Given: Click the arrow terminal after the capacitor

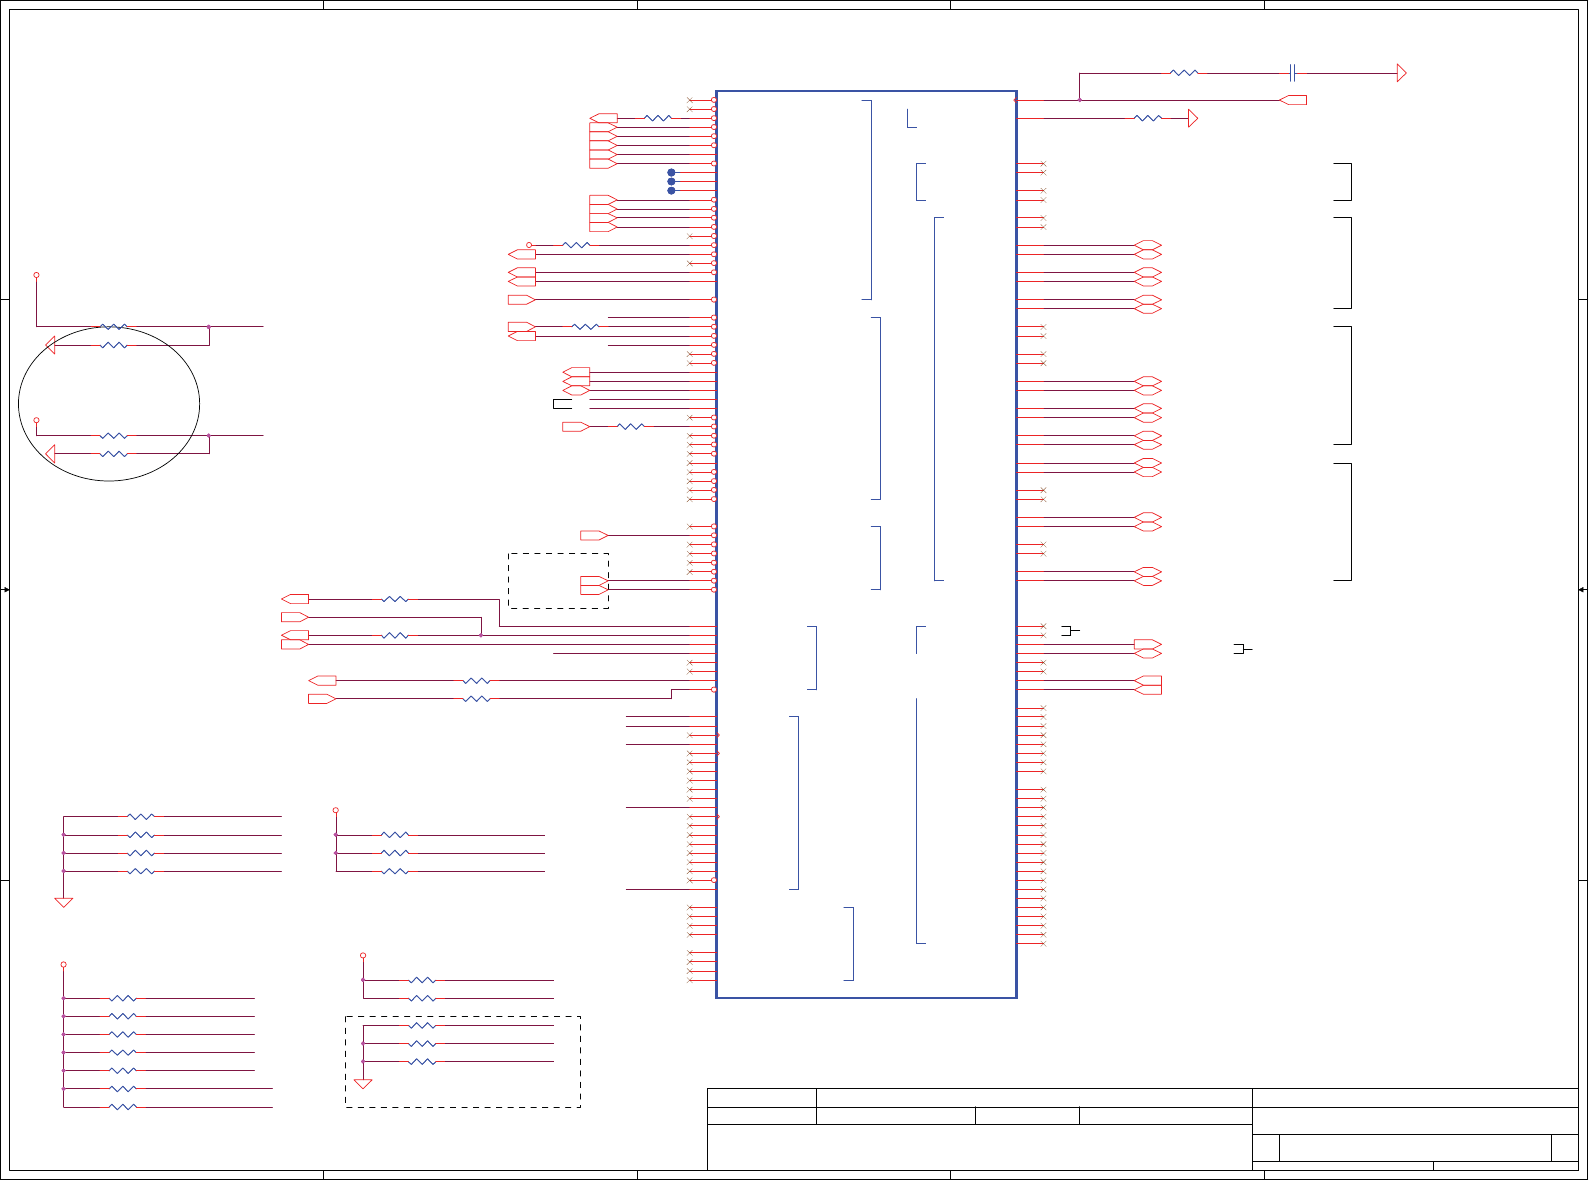Looking at the screenshot, I should tap(1402, 73).
